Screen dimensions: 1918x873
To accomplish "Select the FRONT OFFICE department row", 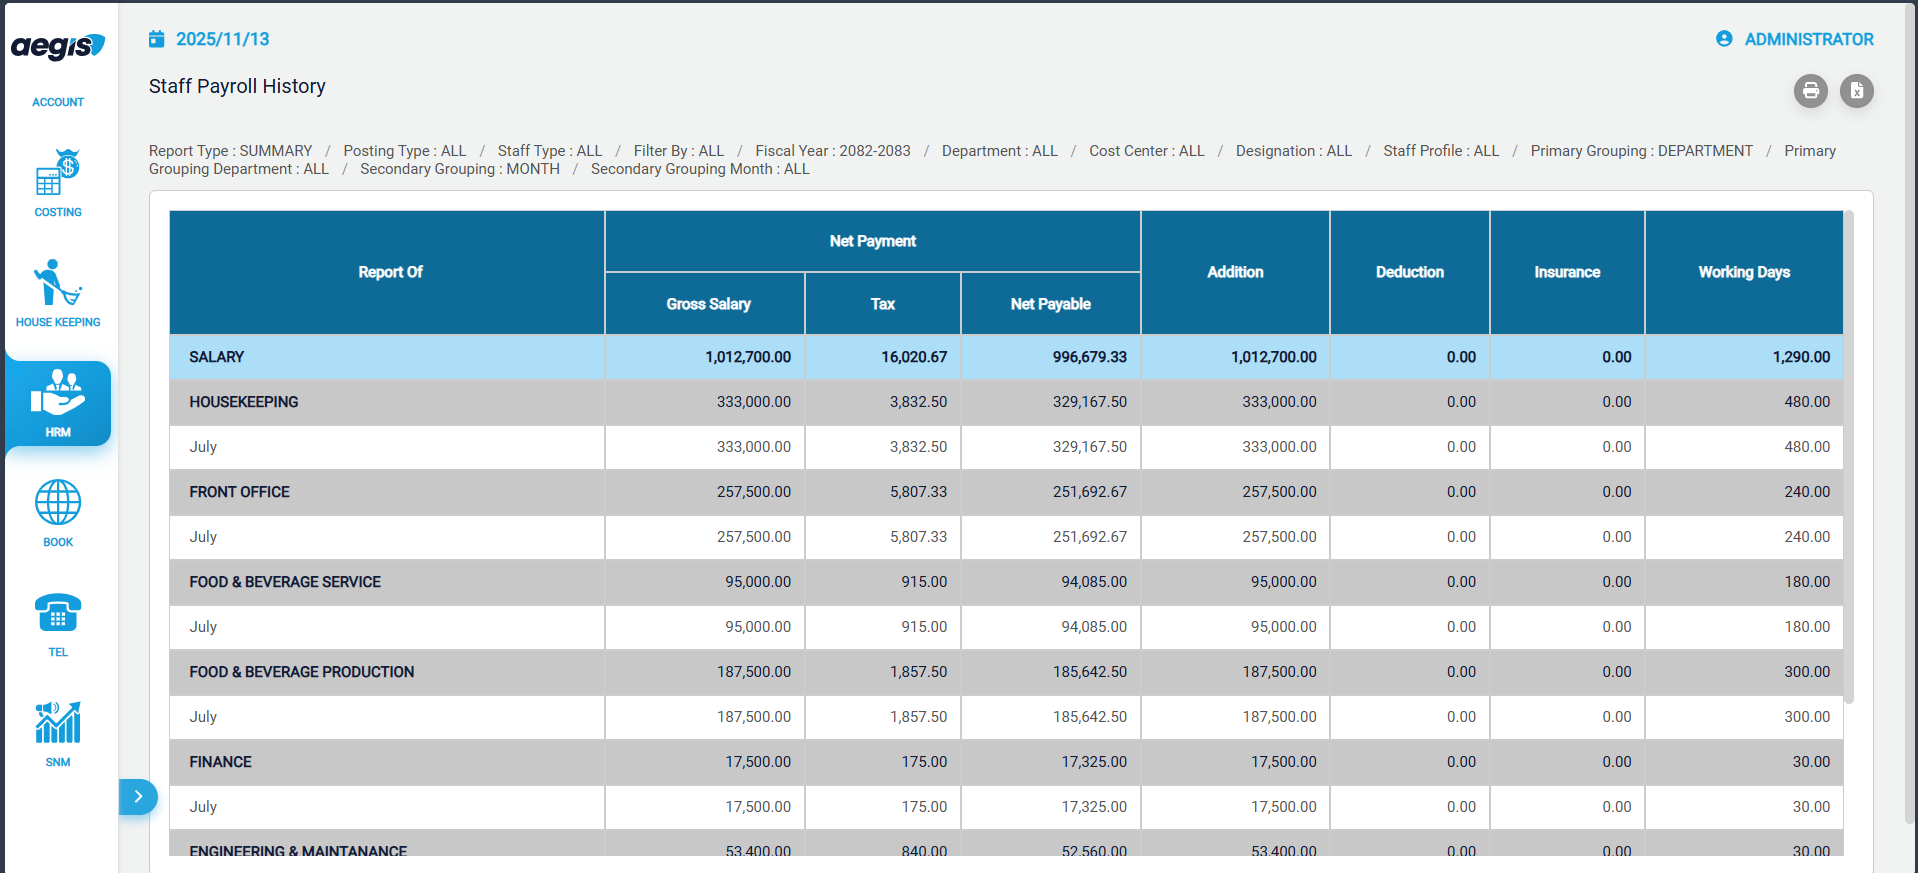I will tap(240, 492).
